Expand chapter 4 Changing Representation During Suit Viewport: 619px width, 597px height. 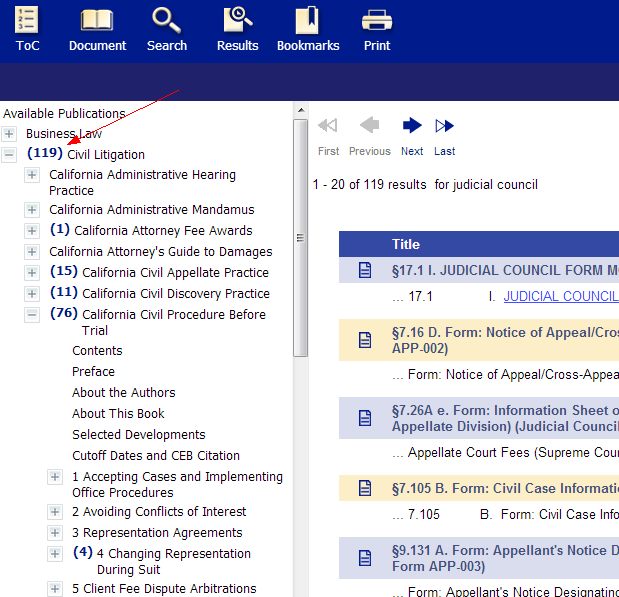click(x=55, y=554)
